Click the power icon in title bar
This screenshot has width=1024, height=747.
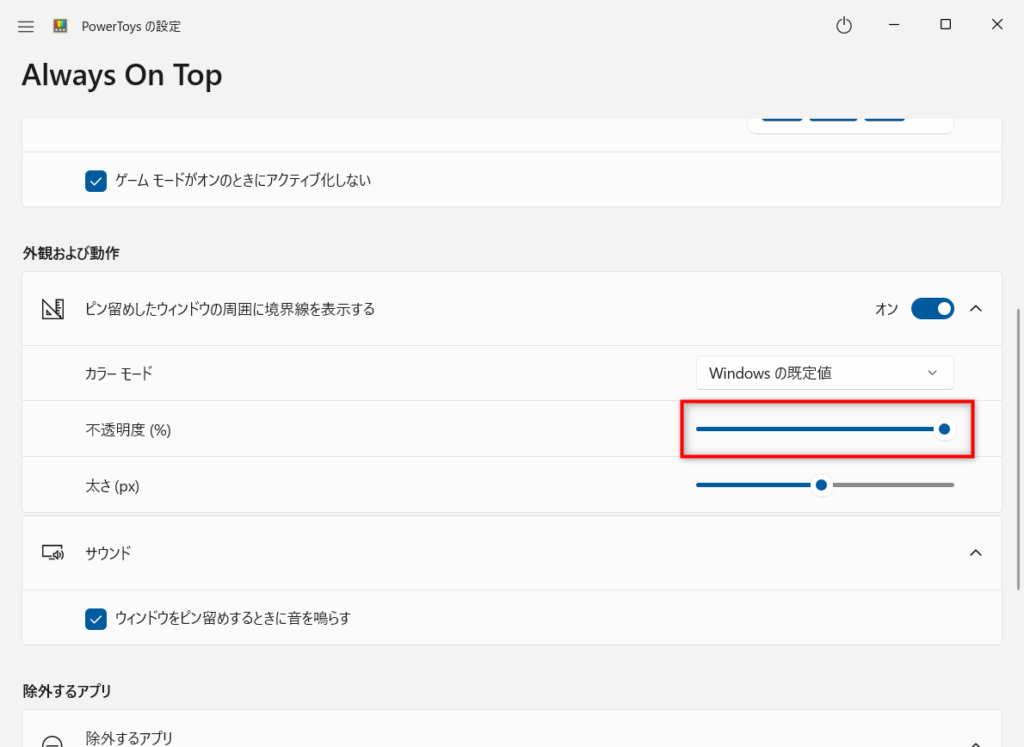(844, 25)
